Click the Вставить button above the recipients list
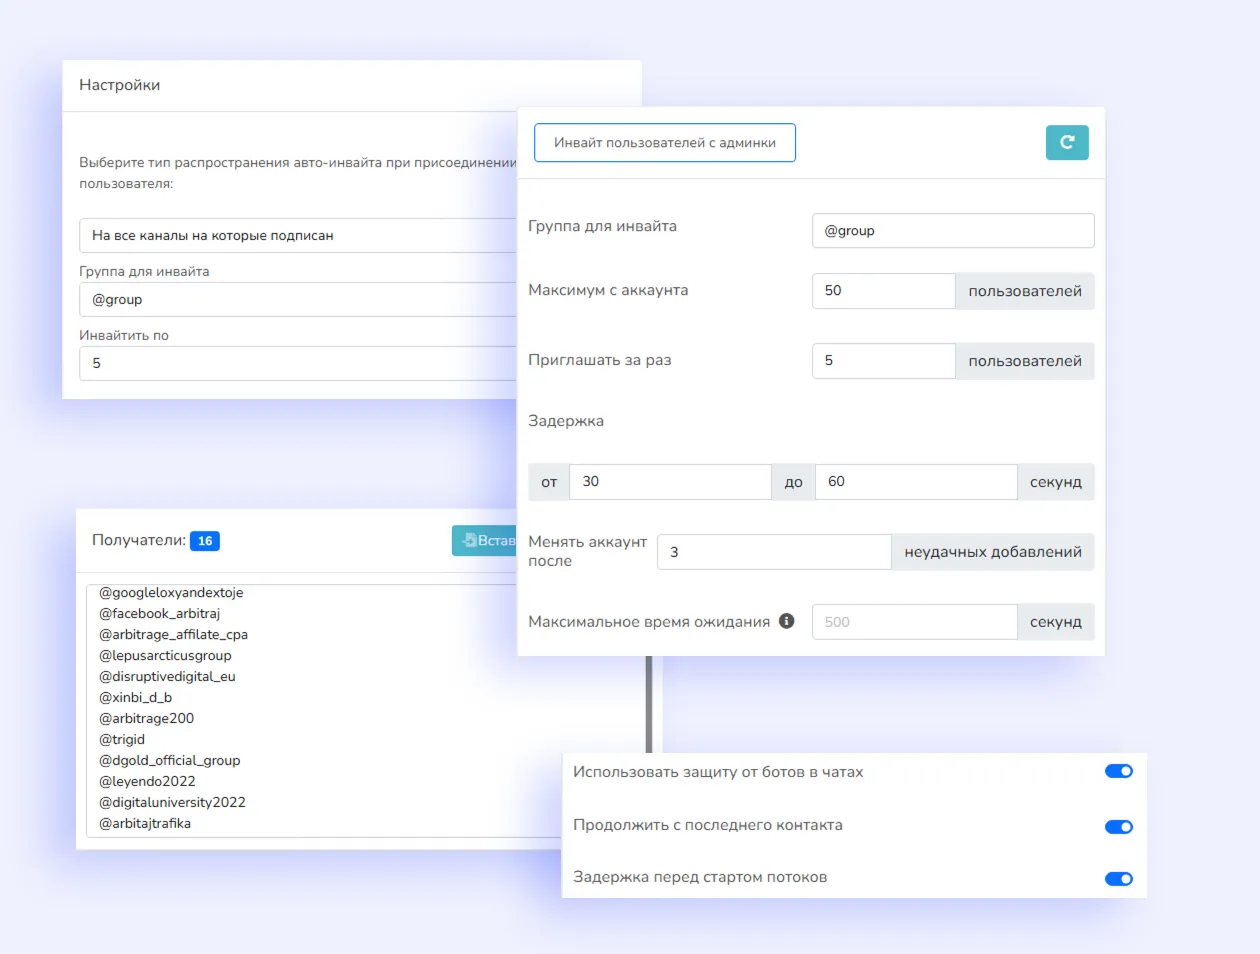The width and height of the screenshot is (1260, 954). tap(490, 540)
